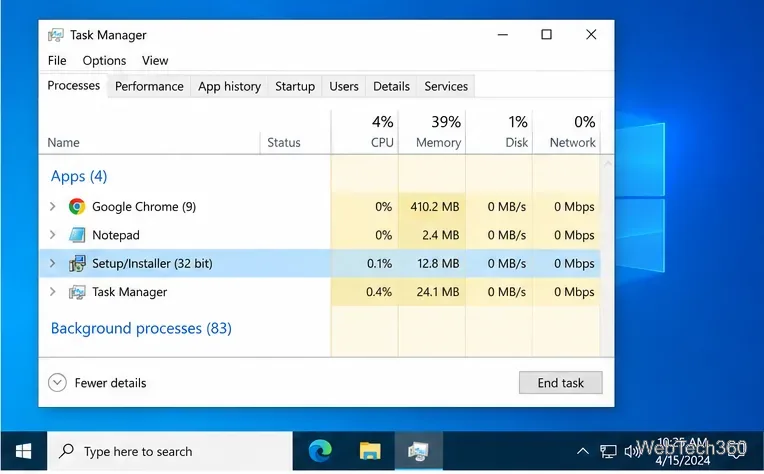Sort processes by Memory column
Screen dimensions: 764x474
click(432, 132)
